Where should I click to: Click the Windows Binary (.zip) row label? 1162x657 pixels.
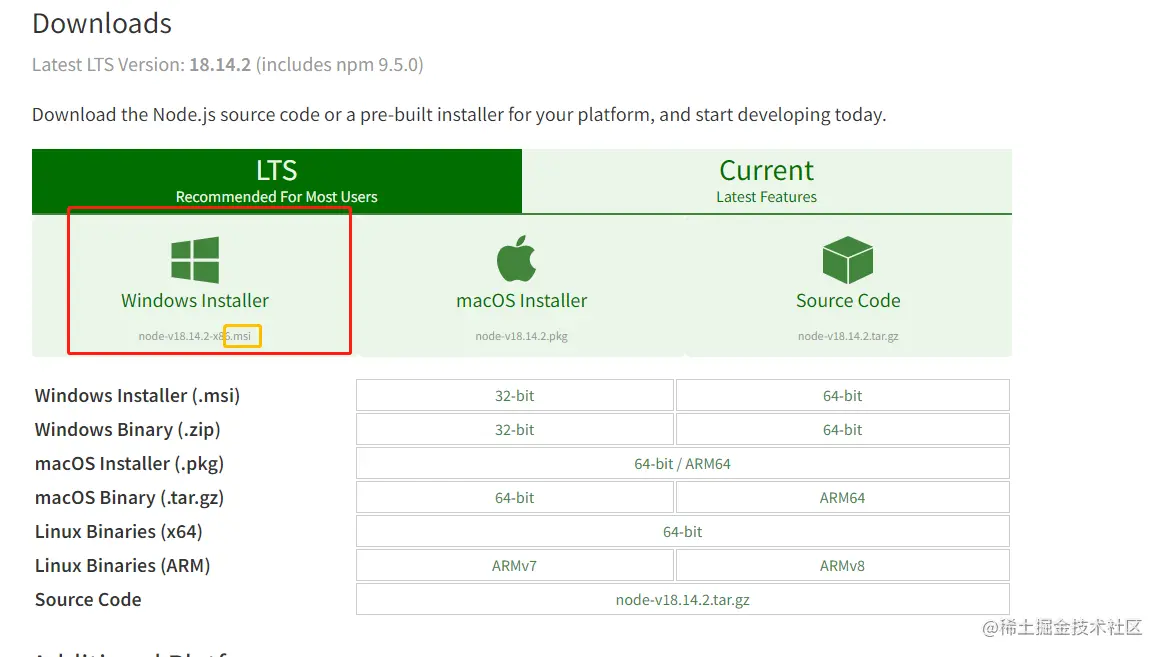pyautogui.click(x=127, y=430)
